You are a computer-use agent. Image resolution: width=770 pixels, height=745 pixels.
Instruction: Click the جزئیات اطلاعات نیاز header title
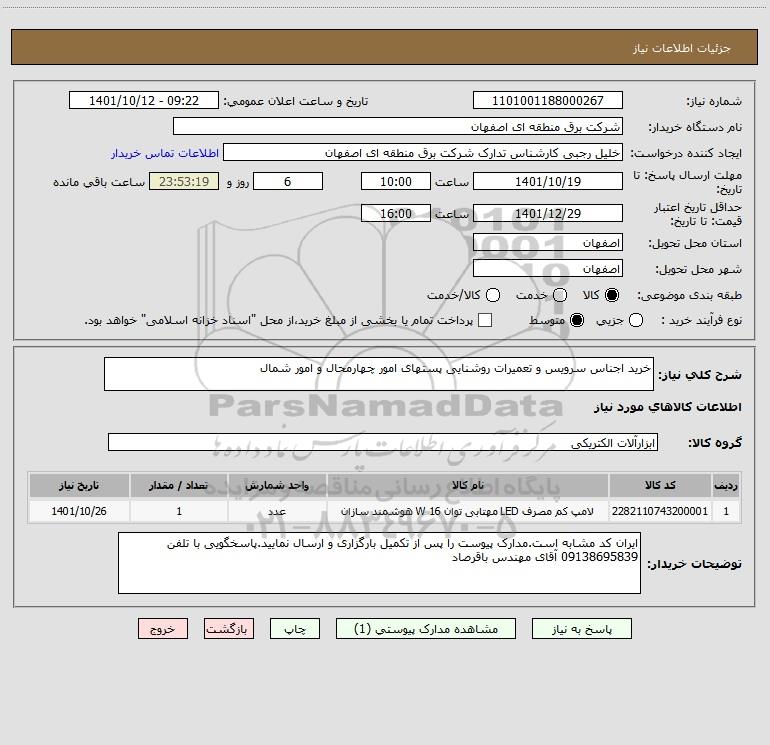coord(682,48)
